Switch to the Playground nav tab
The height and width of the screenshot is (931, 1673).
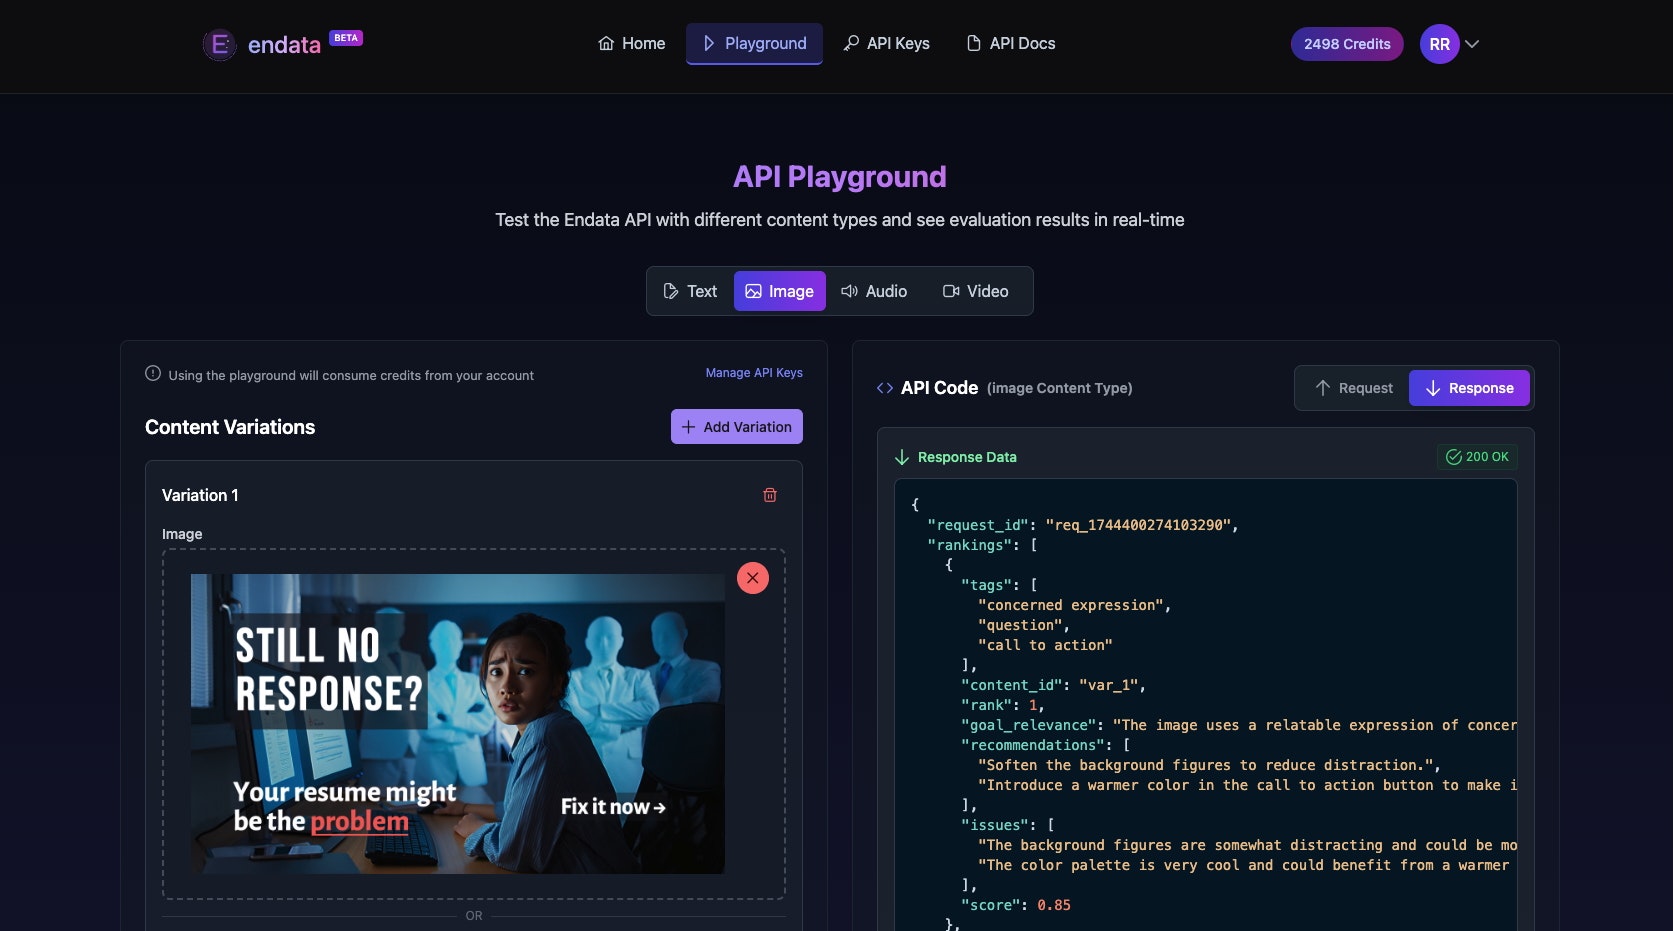(754, 44)
